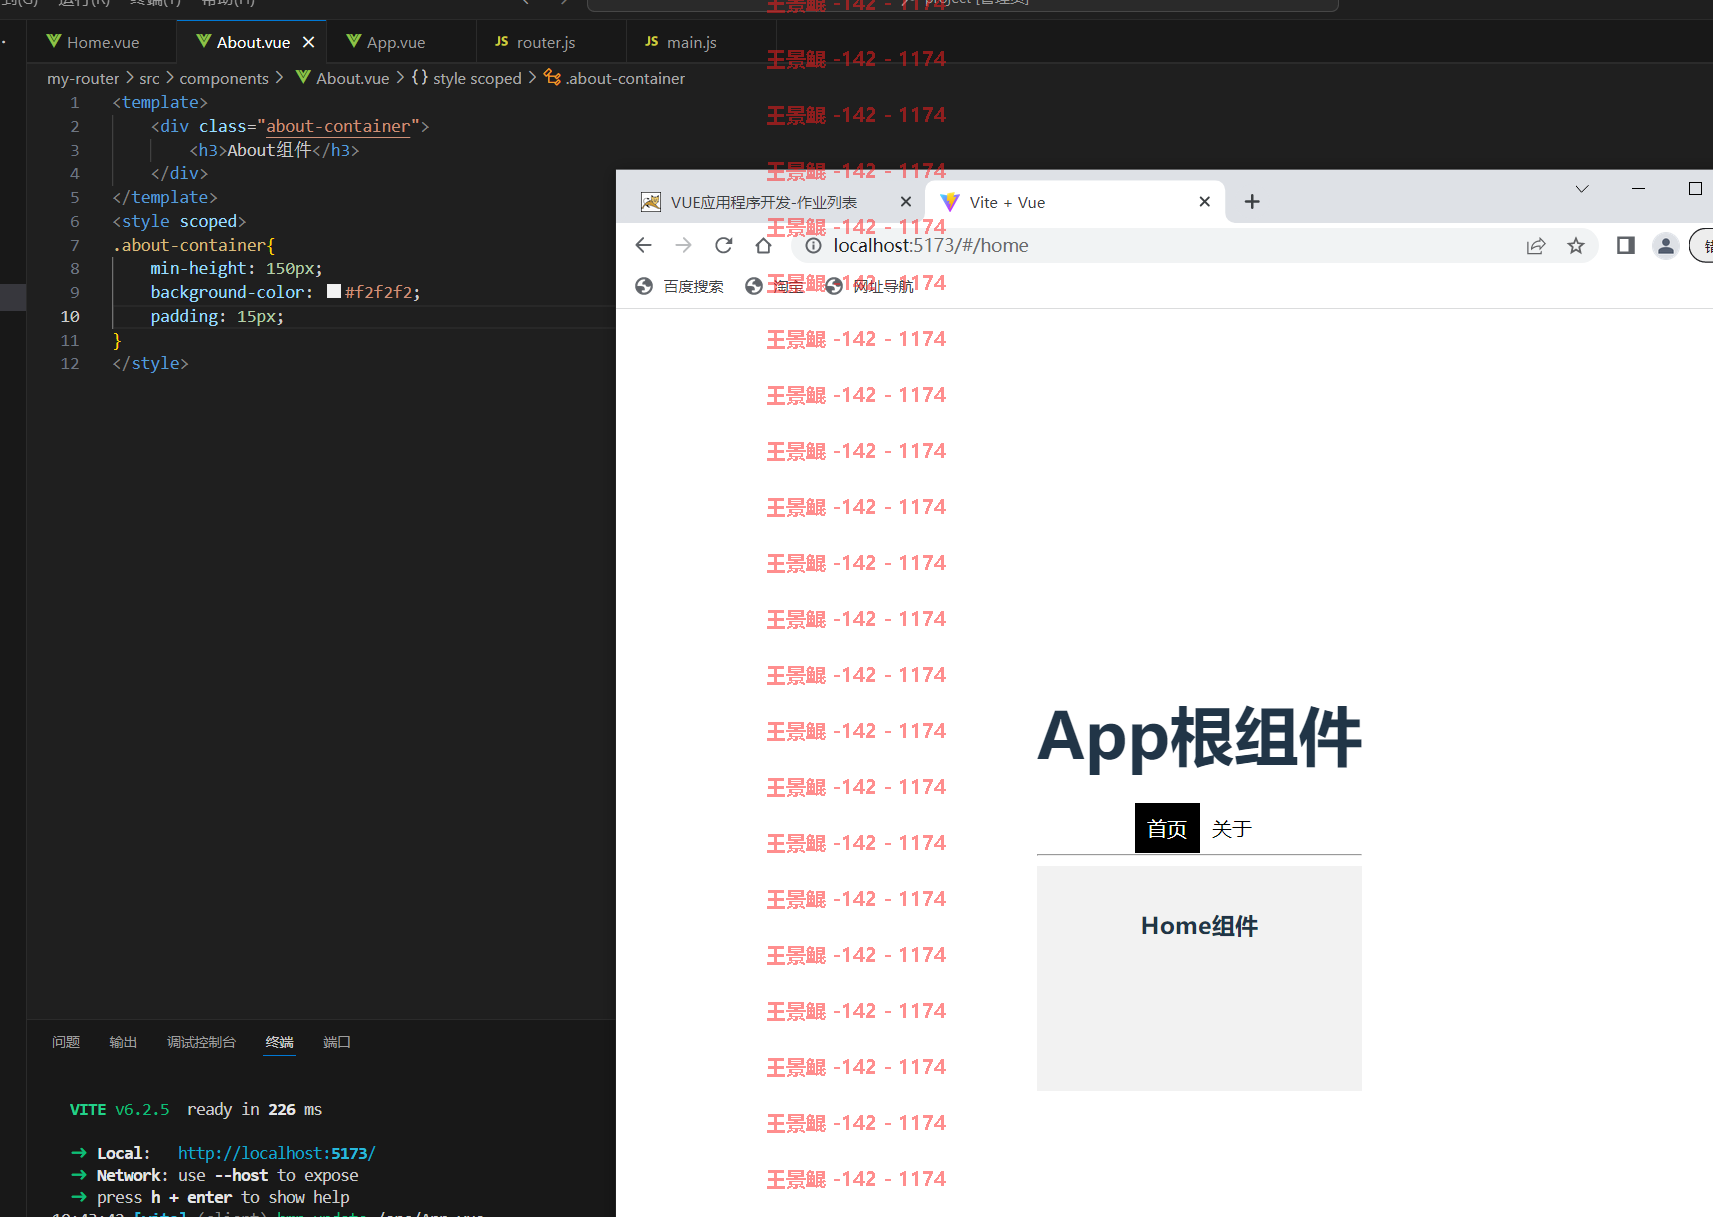Go to the browser home page
Viewport: 1713px width, 1217px height.
[x=763, y=245]
